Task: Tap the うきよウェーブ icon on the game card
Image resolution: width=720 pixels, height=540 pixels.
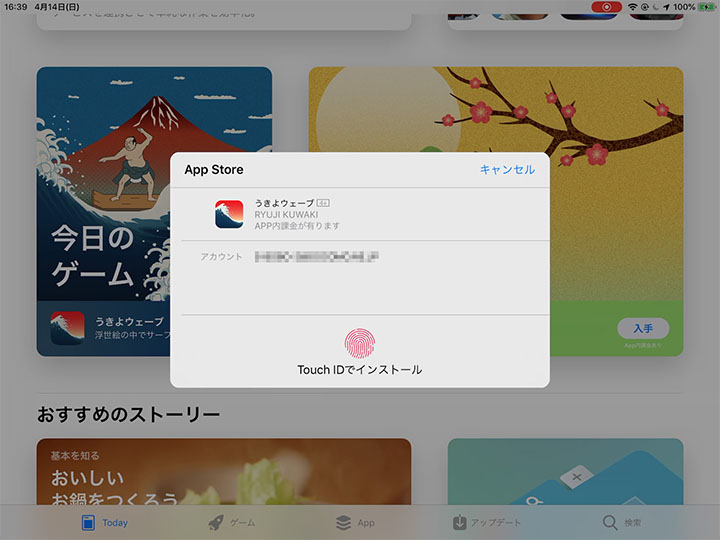Action: [x=68, y=328]
